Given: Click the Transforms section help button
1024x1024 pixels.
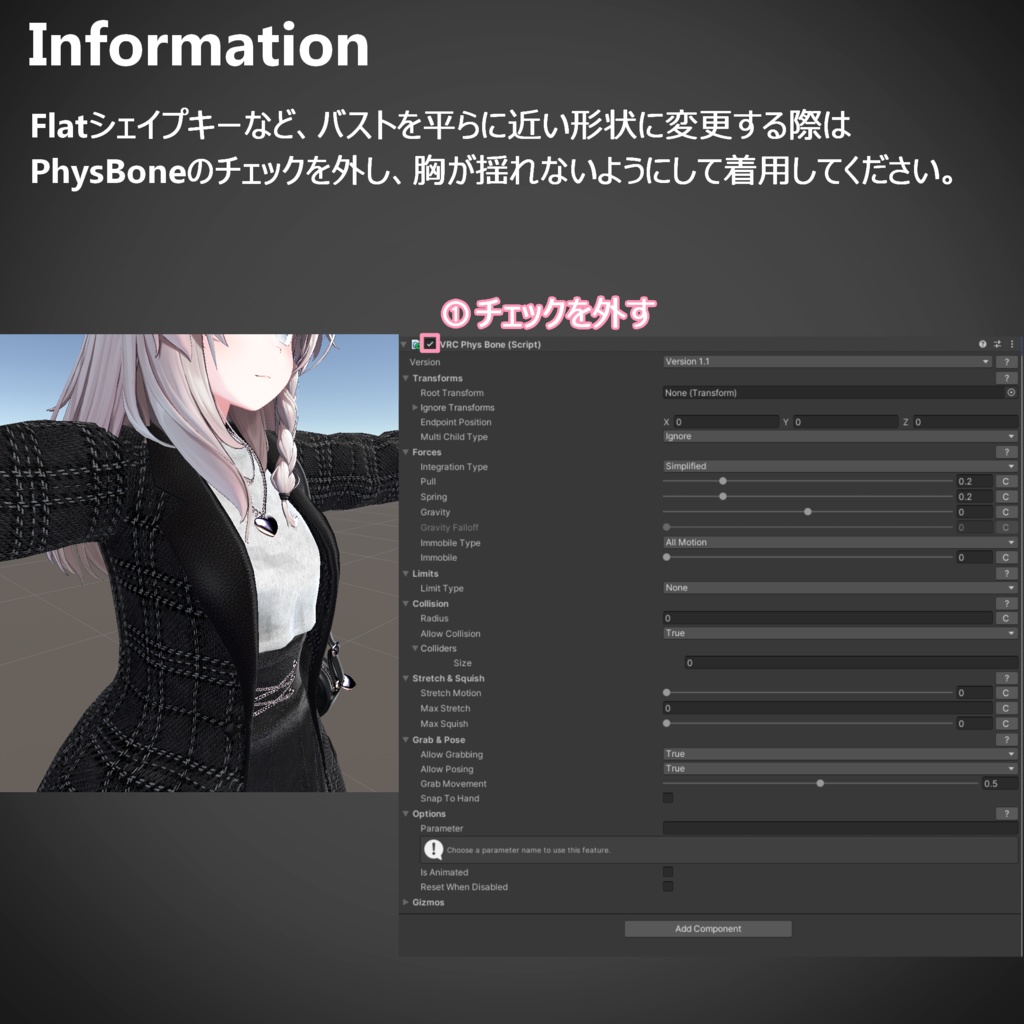Looking at the screenshot, I should click(1006, 378).
